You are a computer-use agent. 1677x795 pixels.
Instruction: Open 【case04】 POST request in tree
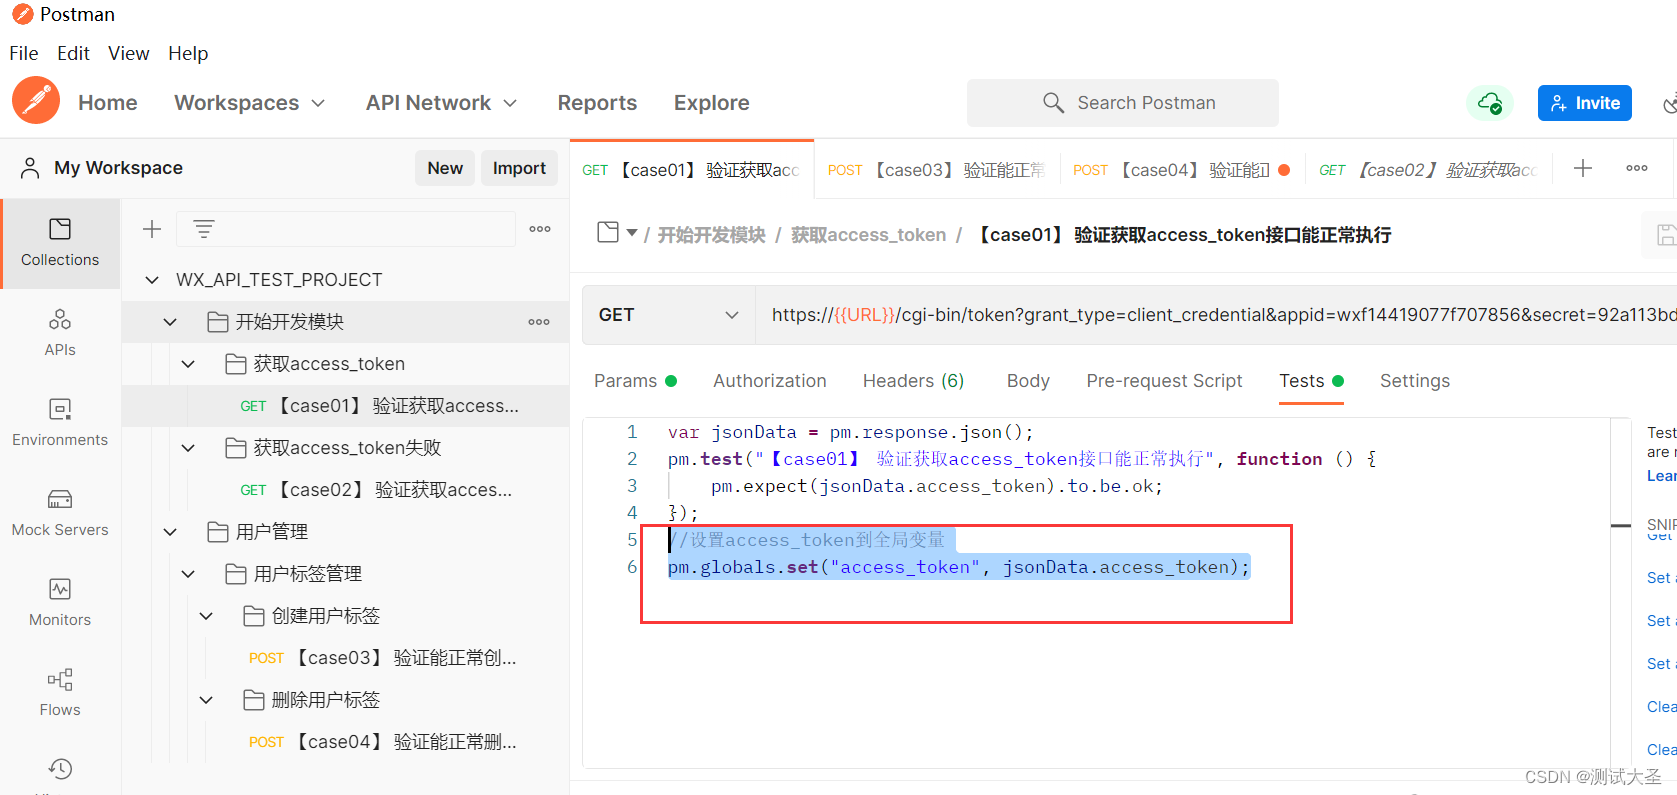[346, 742]
